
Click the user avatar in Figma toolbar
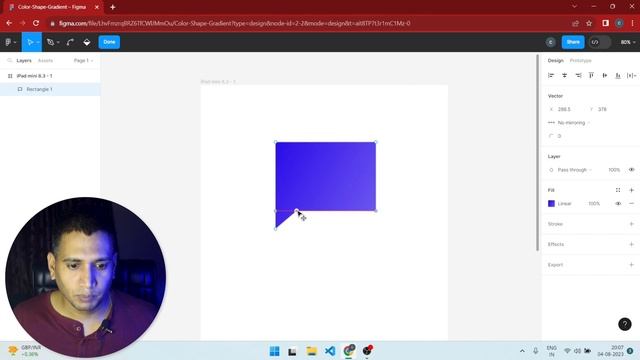[x=550, y=42]
